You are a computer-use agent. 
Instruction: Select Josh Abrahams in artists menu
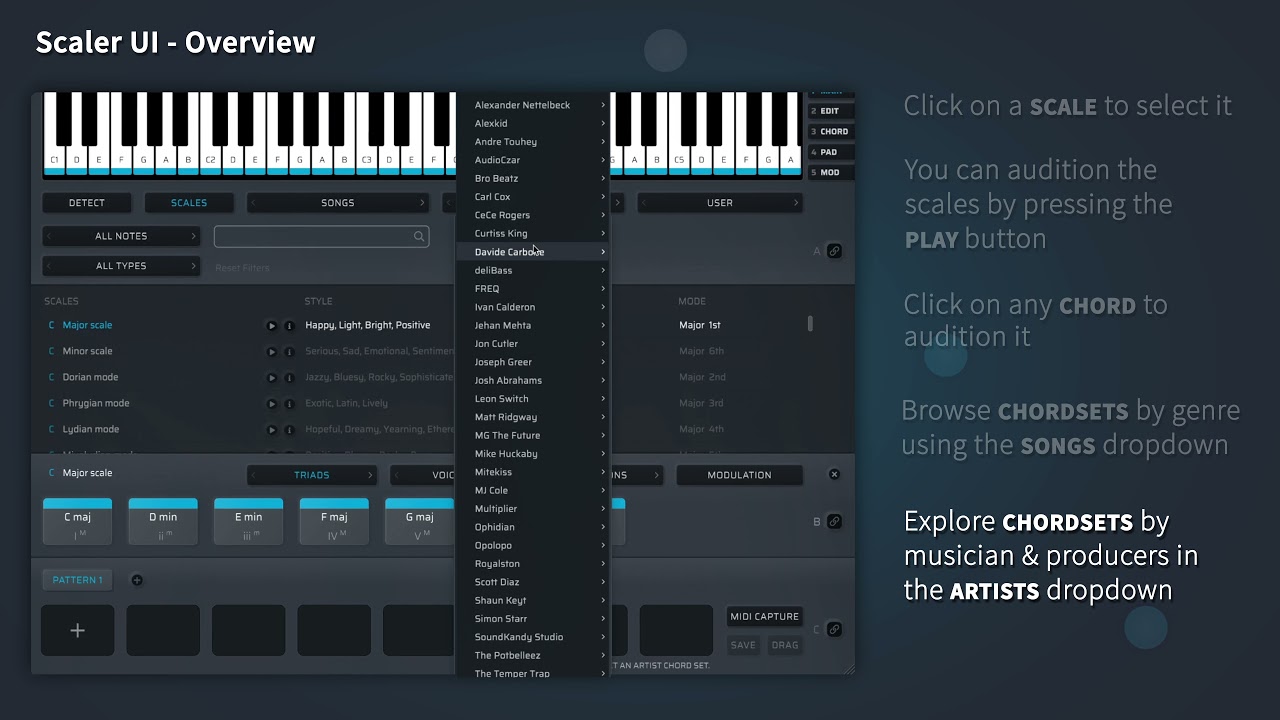533,380
